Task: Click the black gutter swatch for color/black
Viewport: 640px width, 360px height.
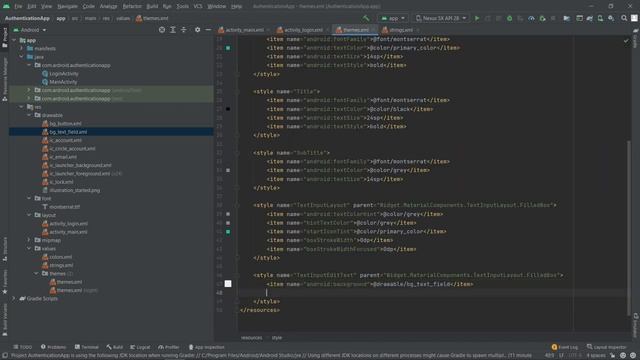Action: tap(228, 109)
